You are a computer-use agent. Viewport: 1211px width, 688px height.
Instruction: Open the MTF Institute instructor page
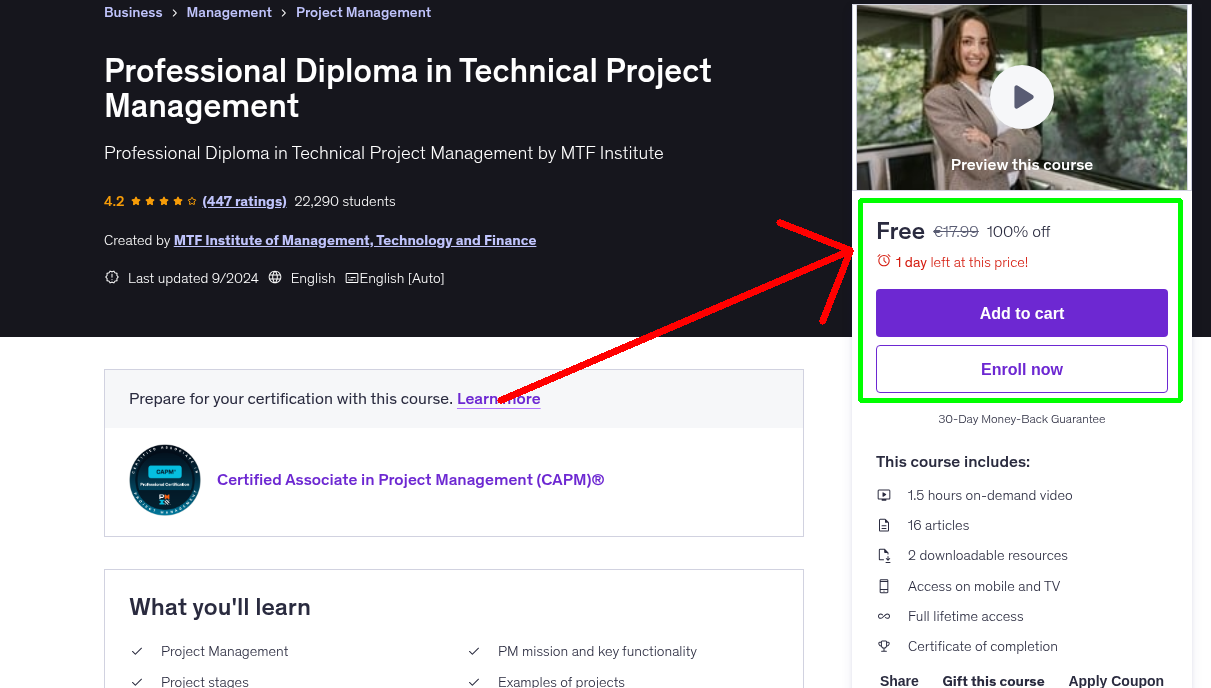pos(355,240)
